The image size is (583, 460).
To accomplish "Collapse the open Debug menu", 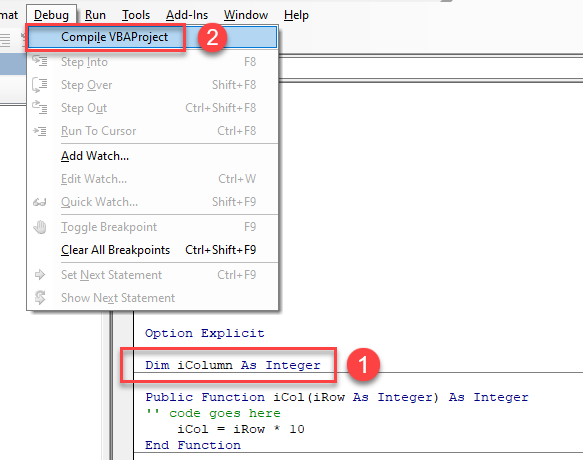I will pyautogui.click(x=51, y=15).
